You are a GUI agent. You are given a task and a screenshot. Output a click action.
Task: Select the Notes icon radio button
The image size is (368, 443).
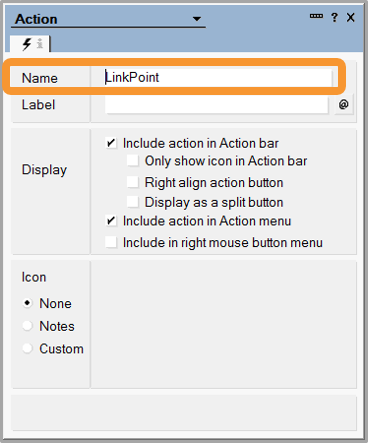point(27,326)
